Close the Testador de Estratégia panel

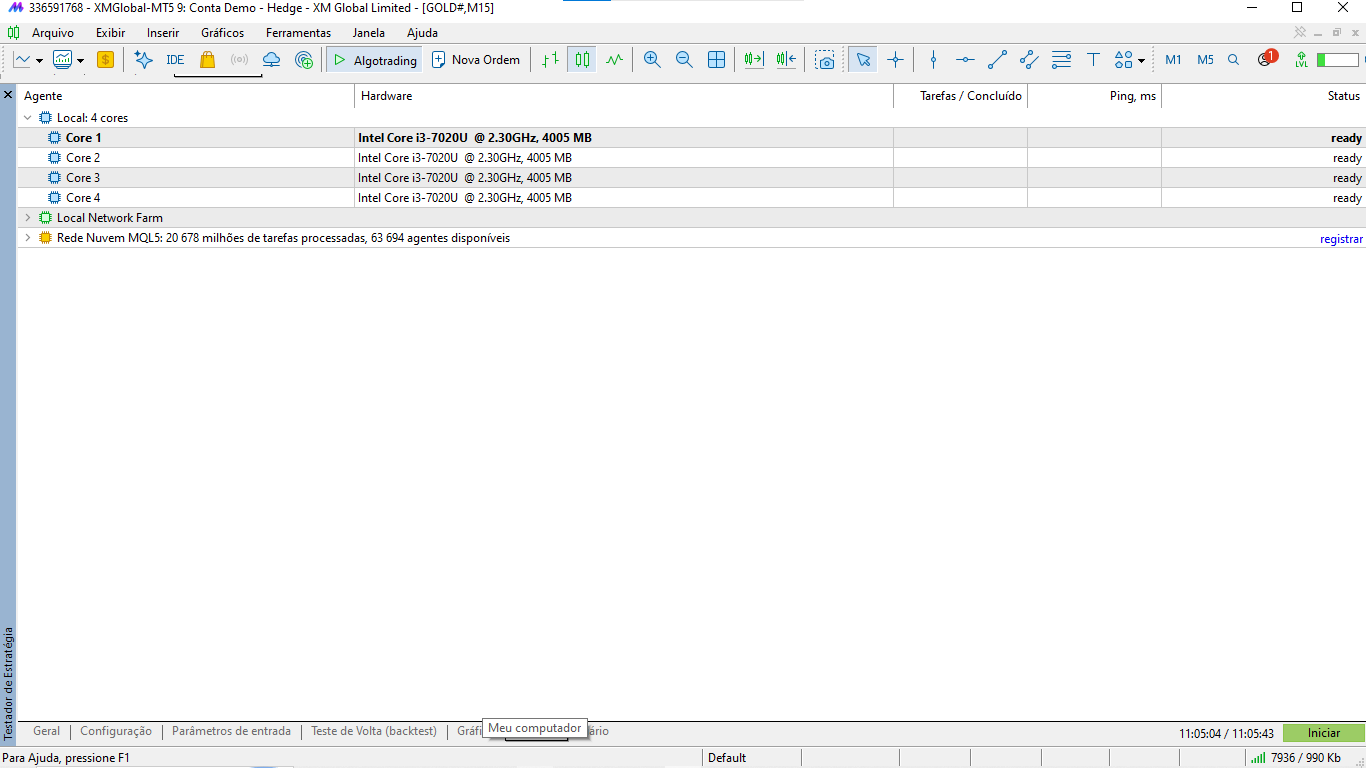(x=8, y=95)
